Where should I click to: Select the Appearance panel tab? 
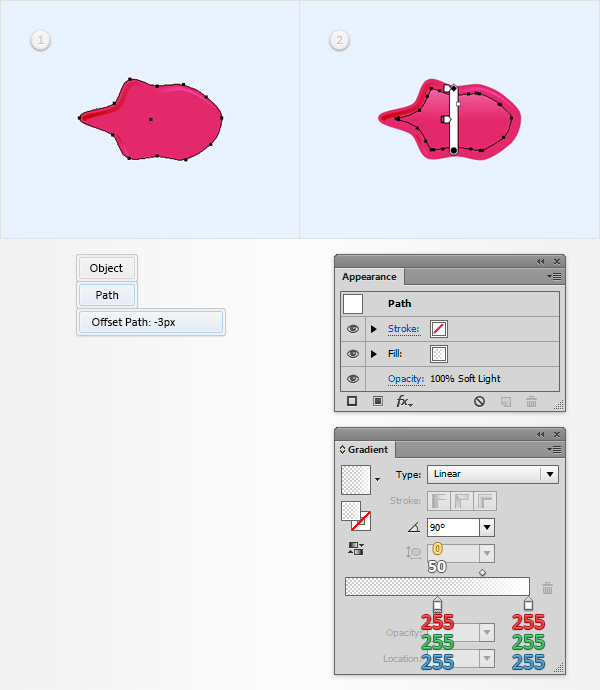pos(369,277)
